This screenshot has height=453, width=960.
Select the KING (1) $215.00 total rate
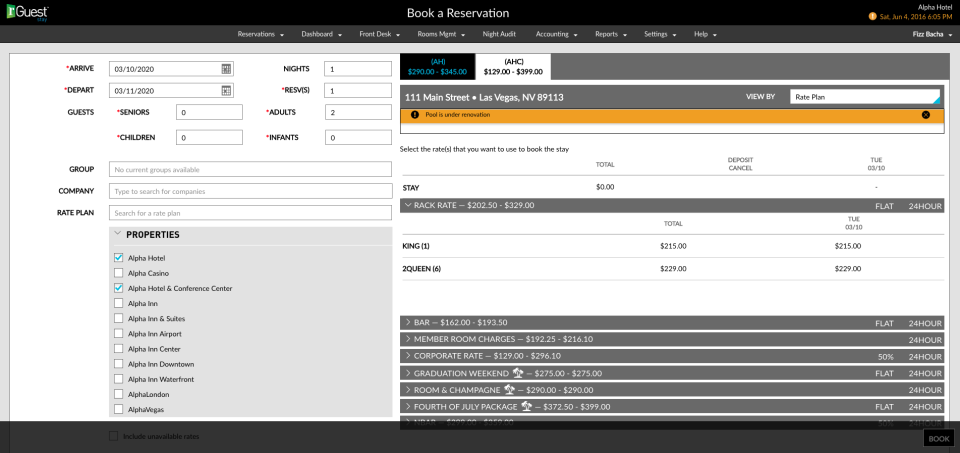point(673,246)
